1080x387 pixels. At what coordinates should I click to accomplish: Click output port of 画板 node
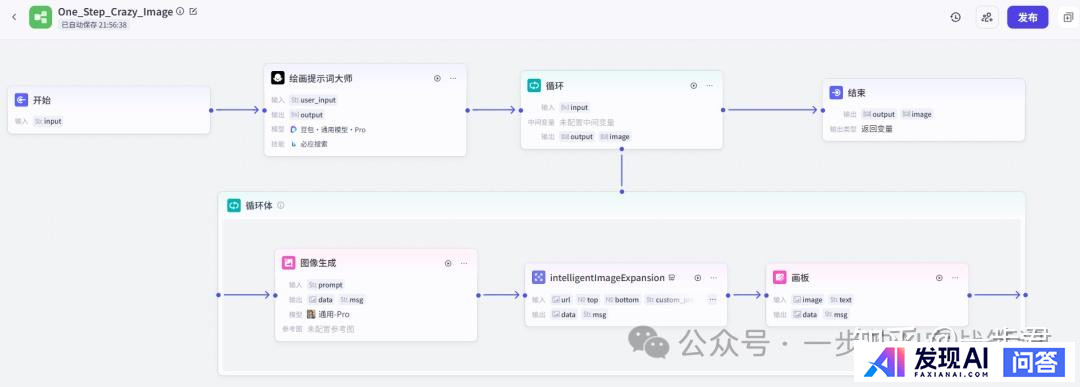click(969, 295)
